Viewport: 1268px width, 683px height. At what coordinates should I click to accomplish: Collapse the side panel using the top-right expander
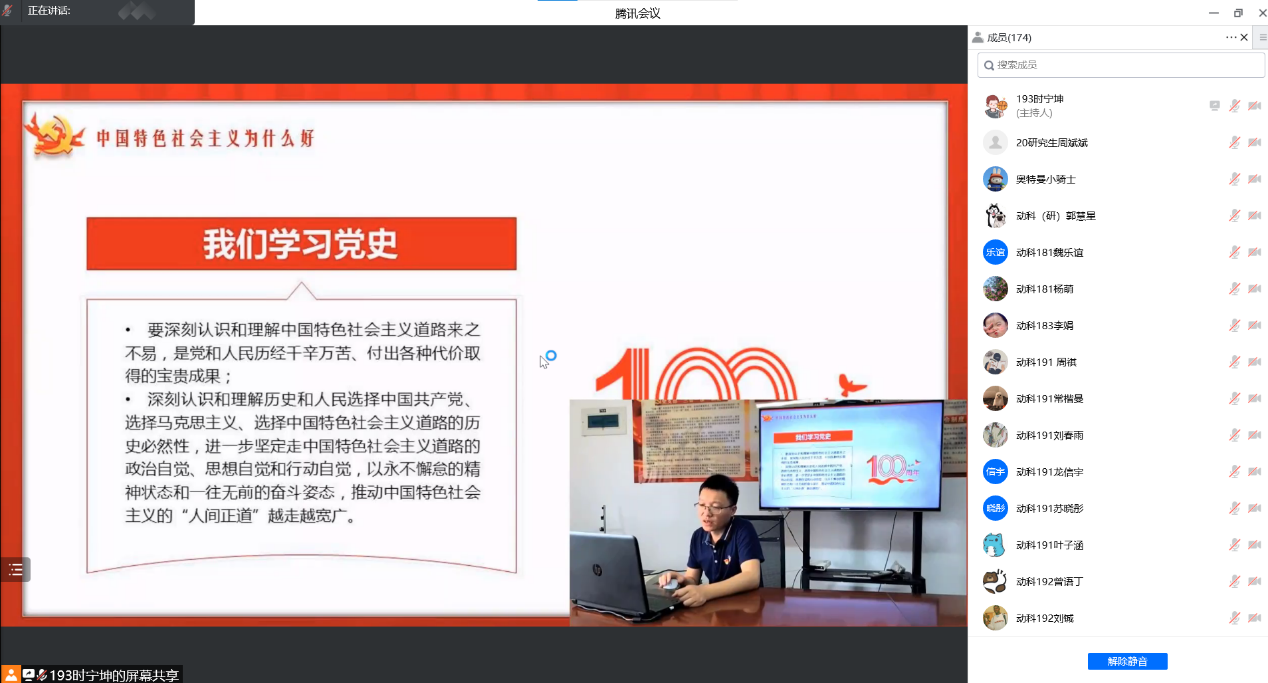[x=1262, y=37]
